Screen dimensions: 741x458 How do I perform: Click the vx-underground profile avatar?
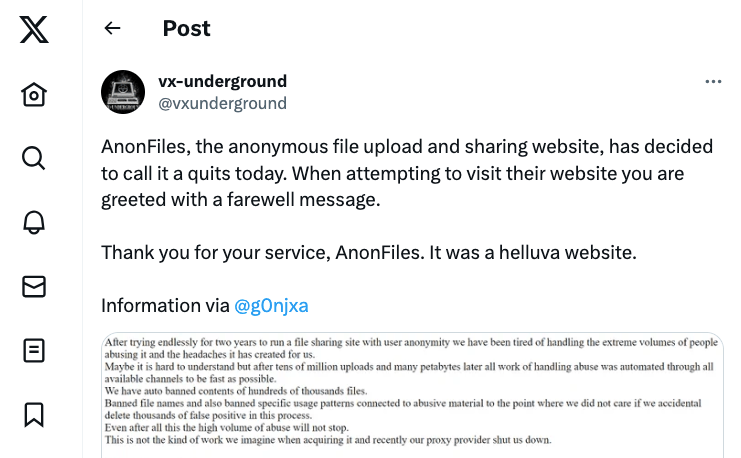125,92
